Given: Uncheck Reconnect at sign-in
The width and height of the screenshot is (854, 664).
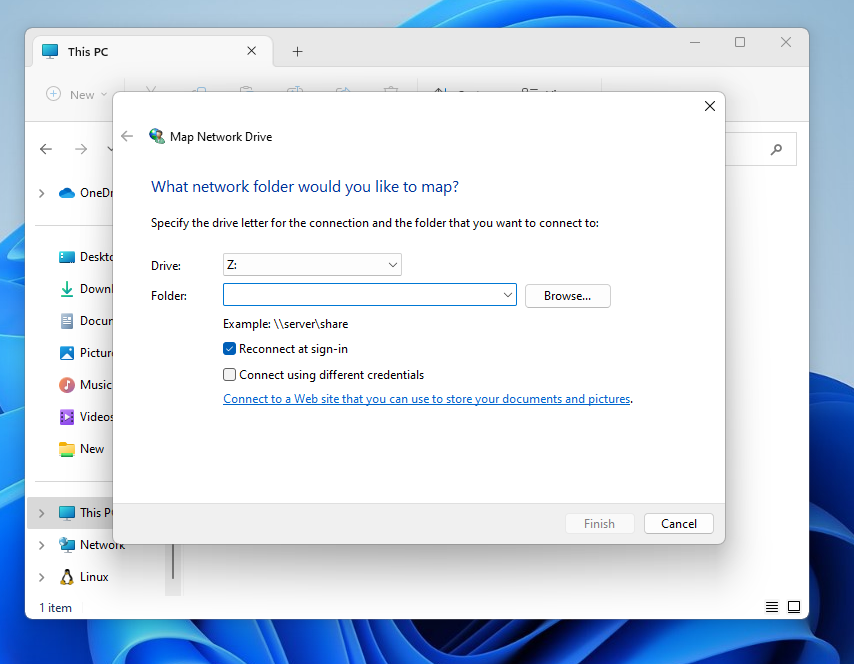Looking at the screenshot, I should point(230,349).
